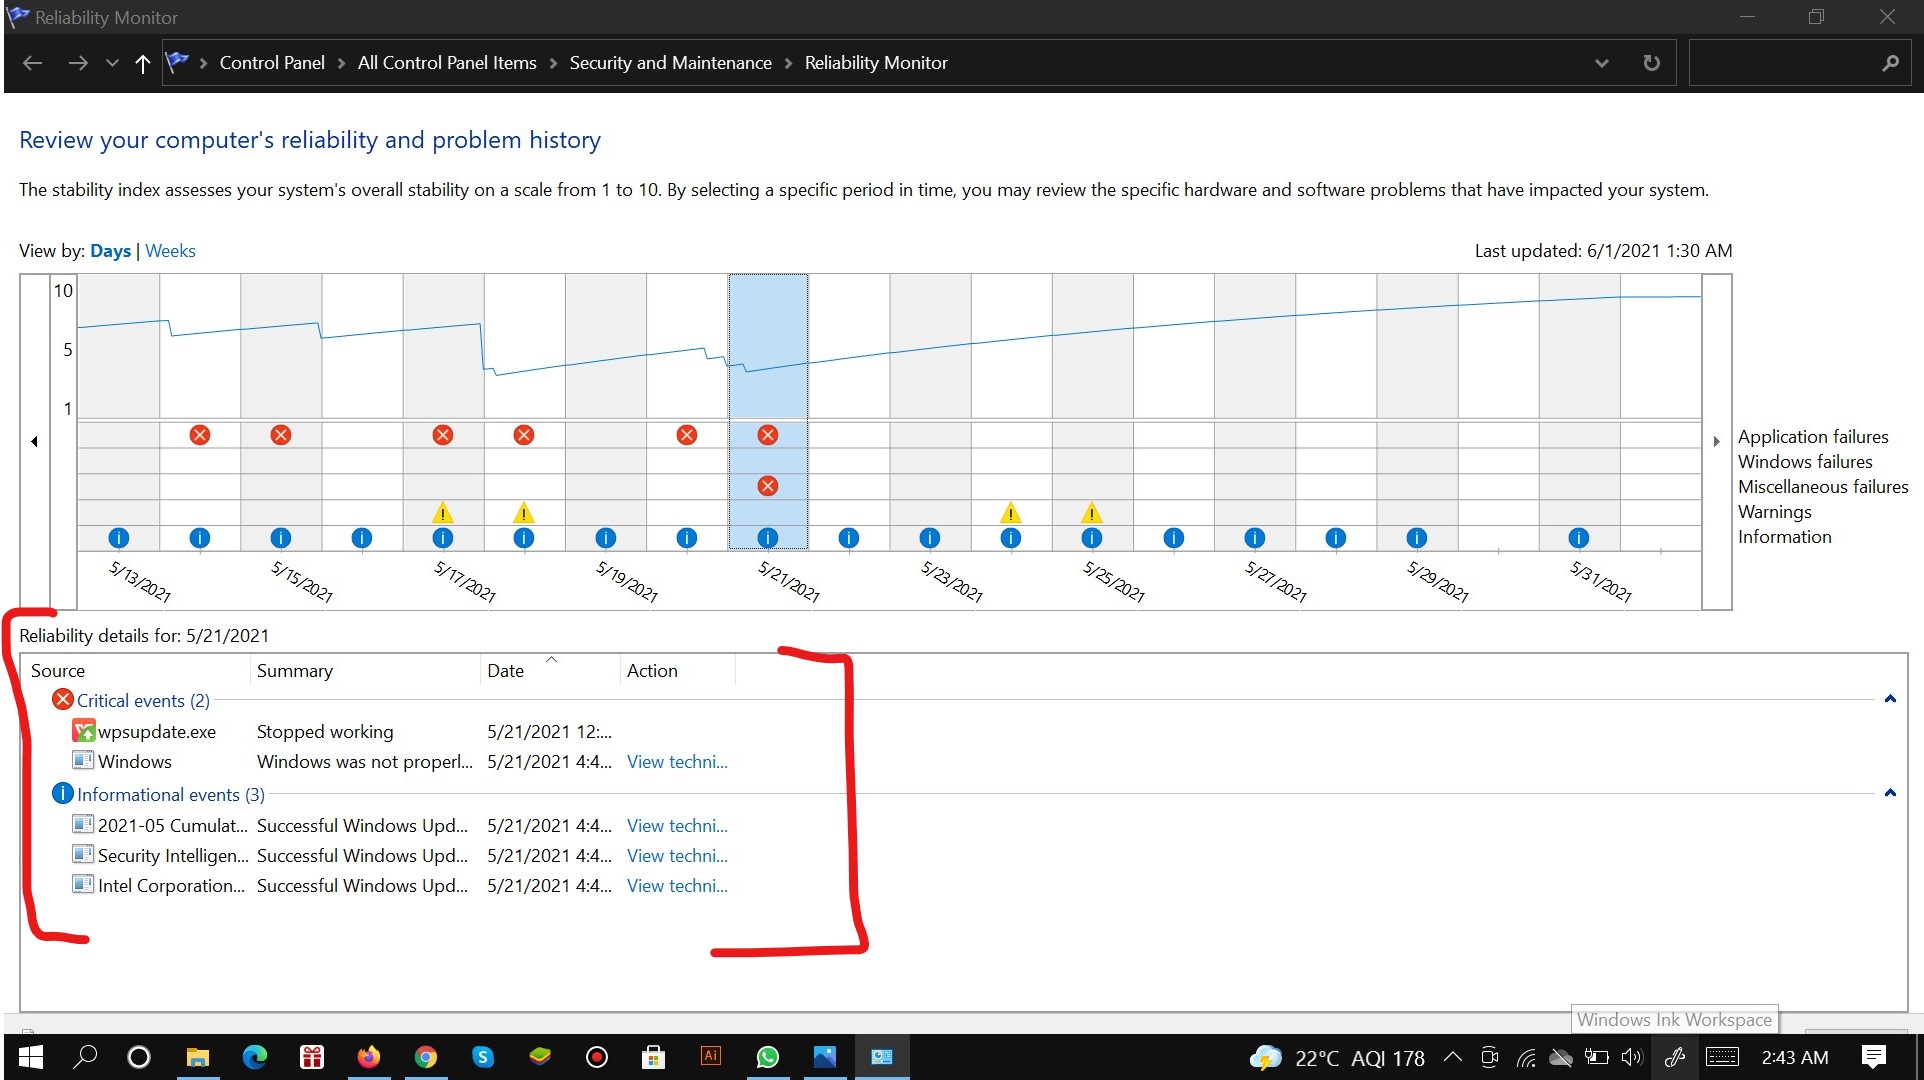Click View technical details for the Windows error

click(676, 761)
